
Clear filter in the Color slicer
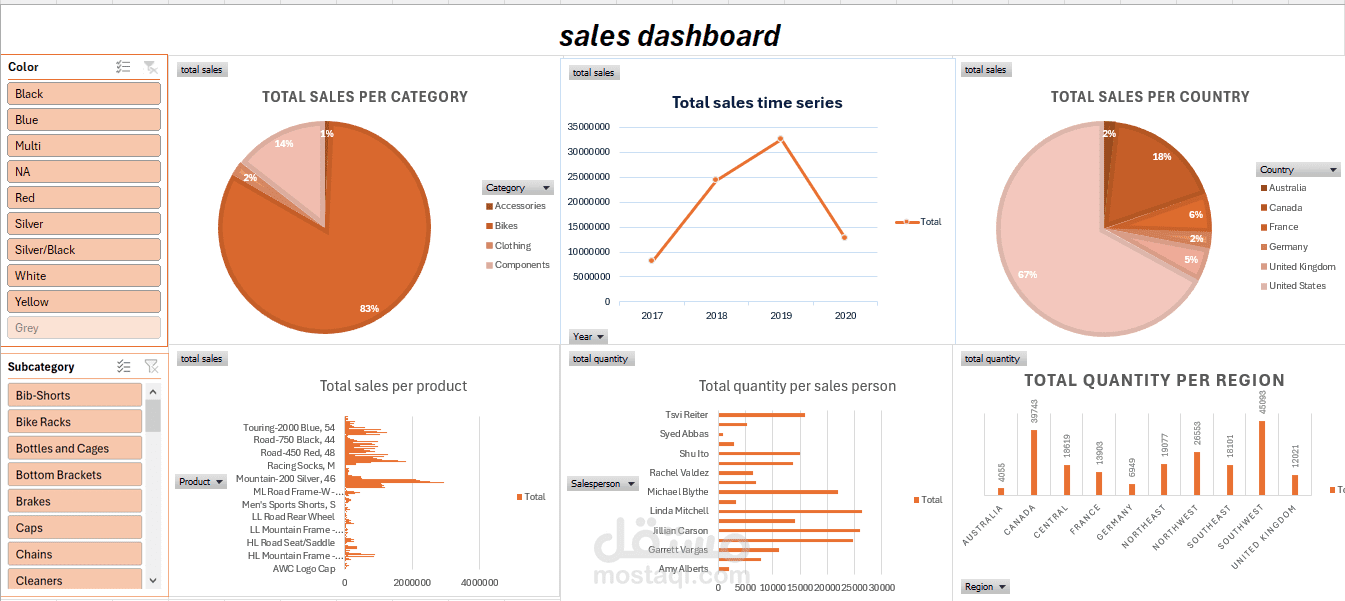tap(150, 67)
